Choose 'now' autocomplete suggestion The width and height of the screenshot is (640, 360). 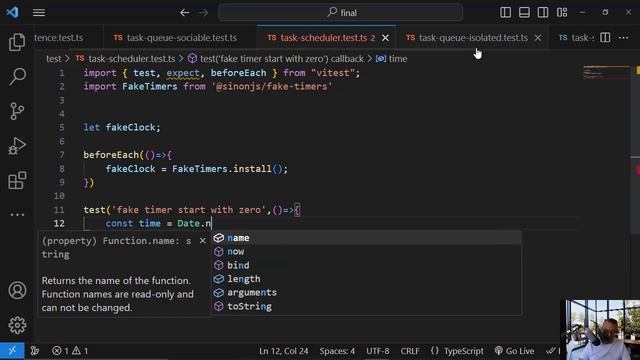click(x=366, y=251)
